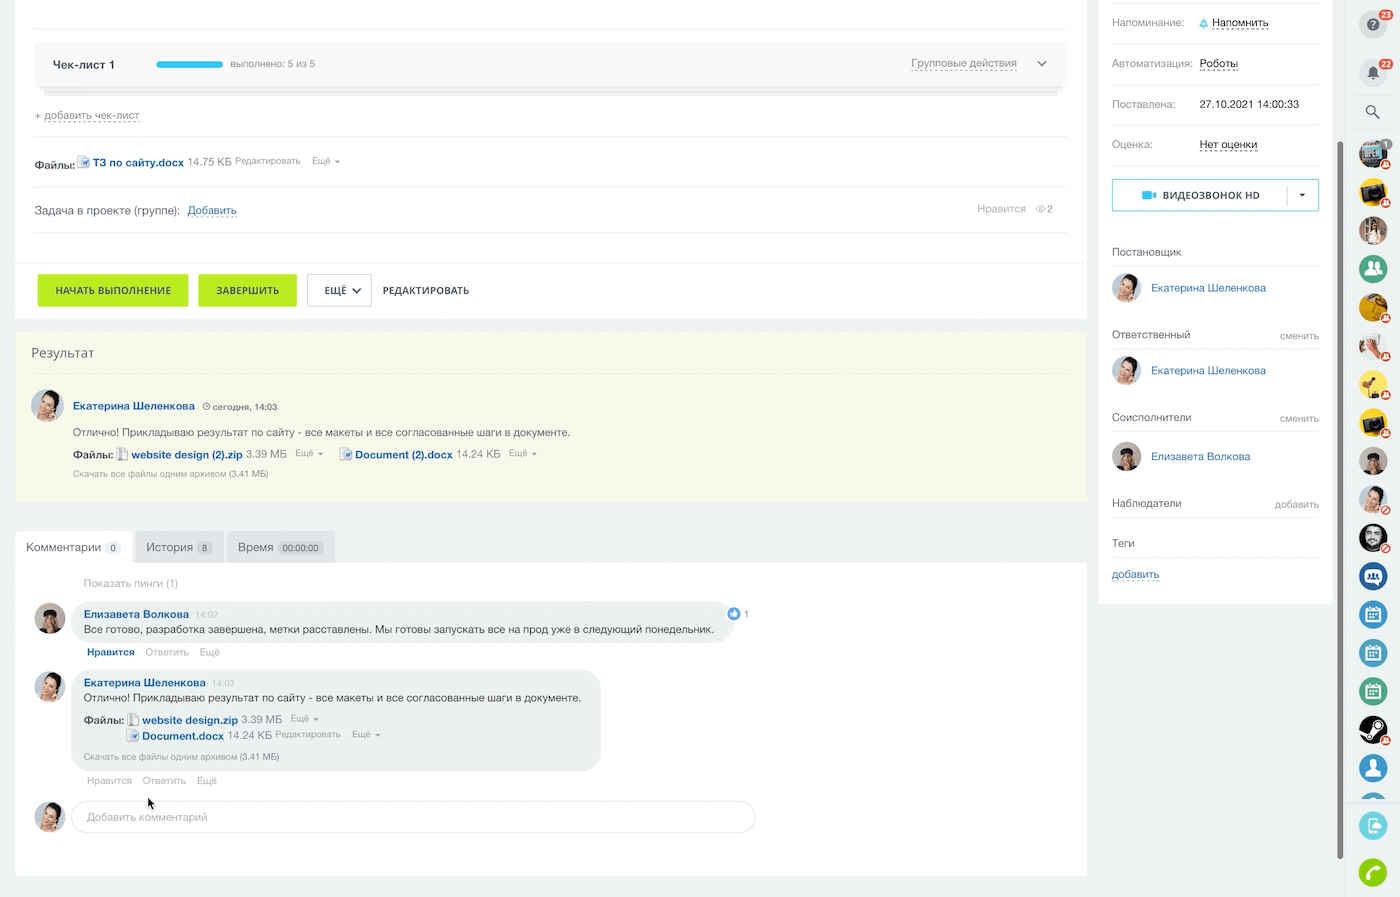Click the blue thumbs-up icon beside Elizaveta's comment
The height and width of the screenshot is (897, 1400).
[734, 614]
